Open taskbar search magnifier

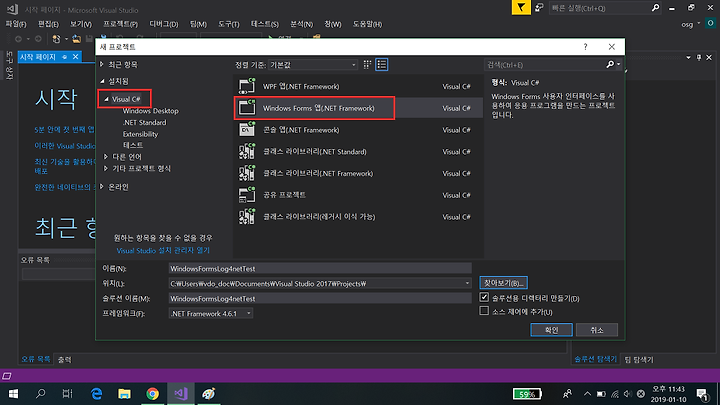point(40,394)
